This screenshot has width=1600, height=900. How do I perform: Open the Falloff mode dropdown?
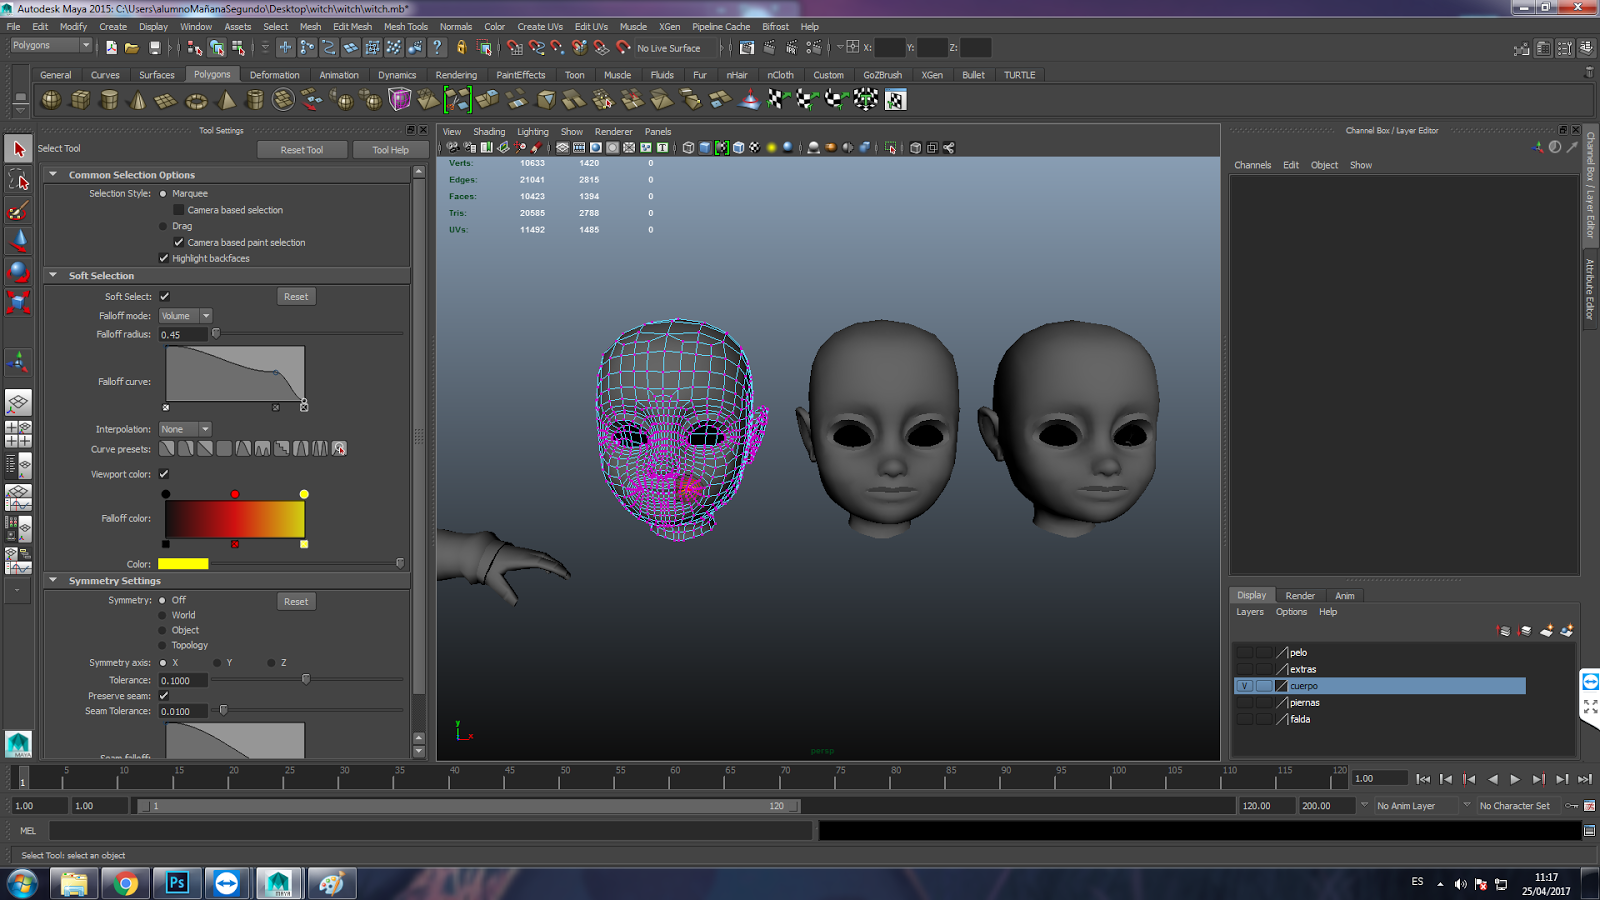click(x=185, y=316)
